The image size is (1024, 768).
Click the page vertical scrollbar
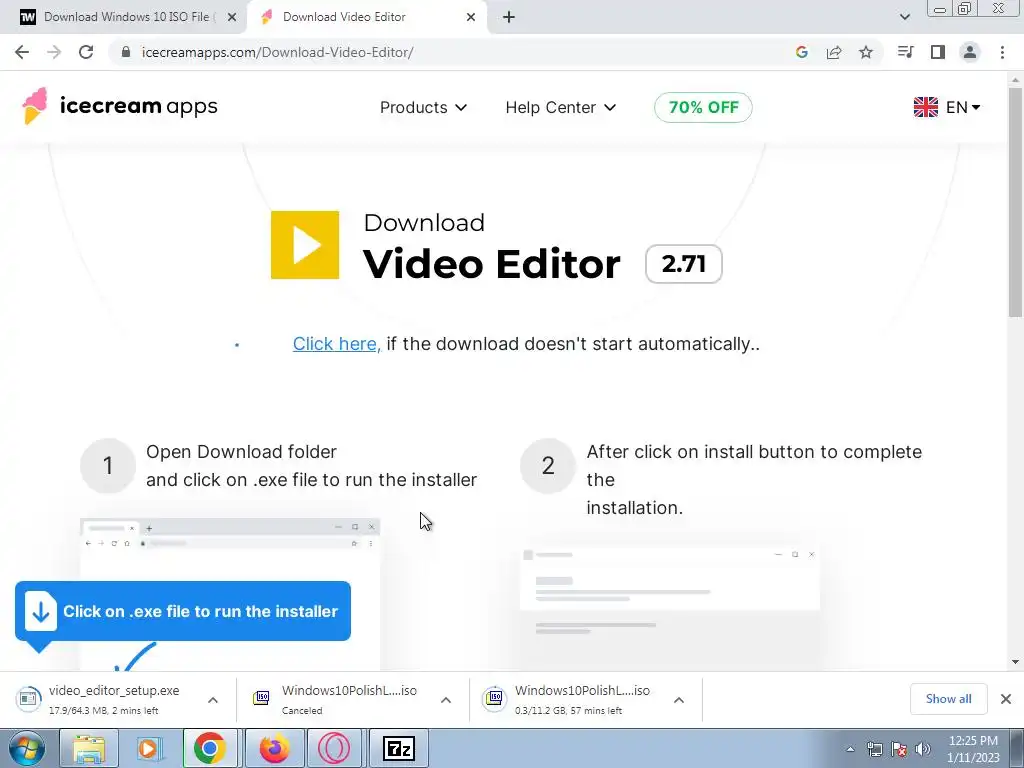click(1016, 202)
